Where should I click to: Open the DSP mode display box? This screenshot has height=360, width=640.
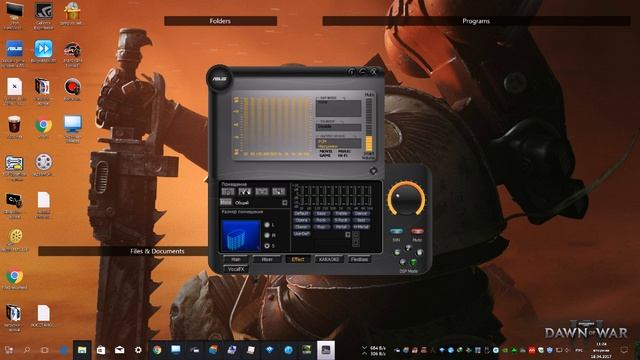[x=338, y=108]
